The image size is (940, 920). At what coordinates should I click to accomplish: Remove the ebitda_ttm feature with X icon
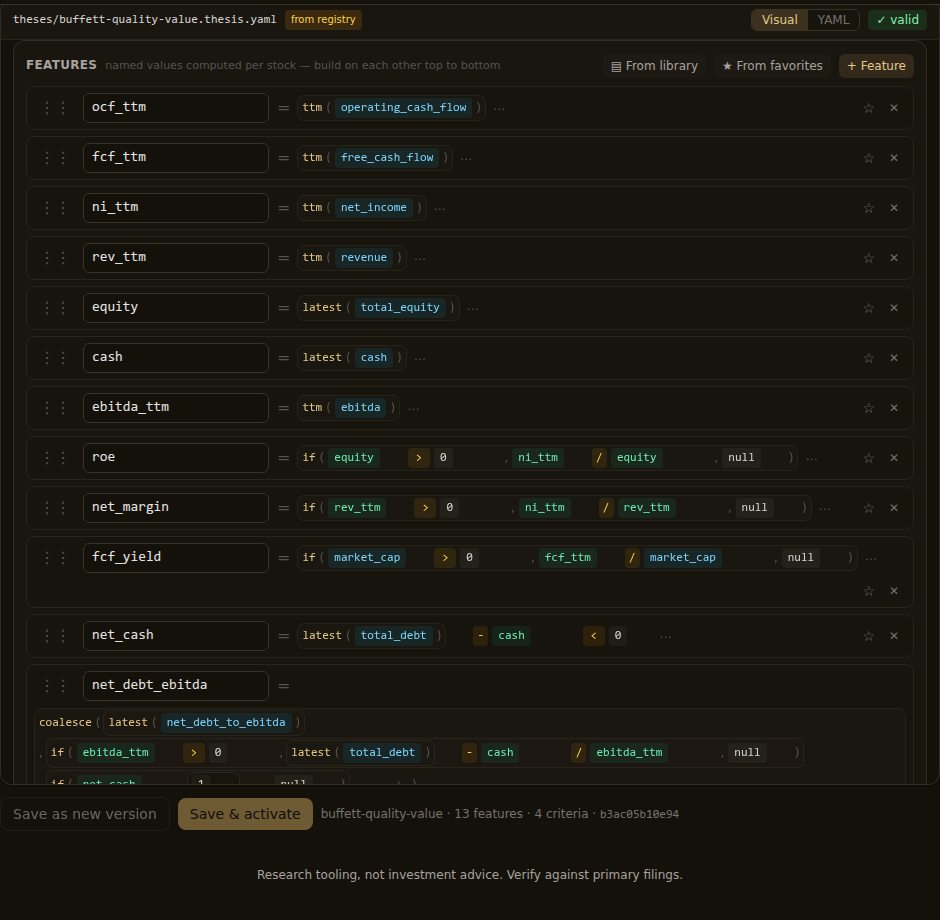tap(894, 408)
